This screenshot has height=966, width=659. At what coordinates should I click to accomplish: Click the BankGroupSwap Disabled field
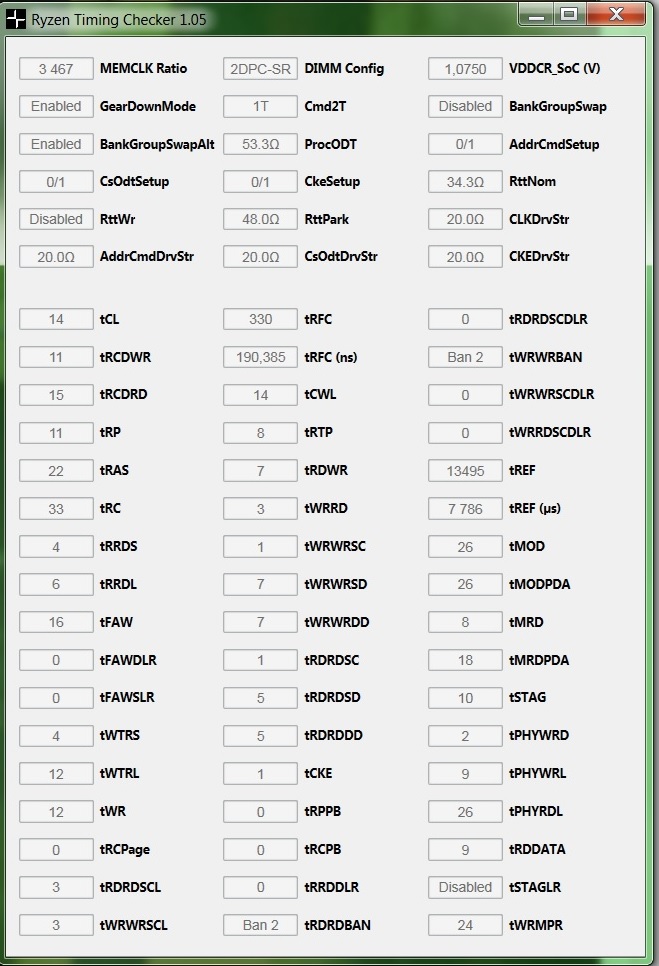[x=465, y=107]
